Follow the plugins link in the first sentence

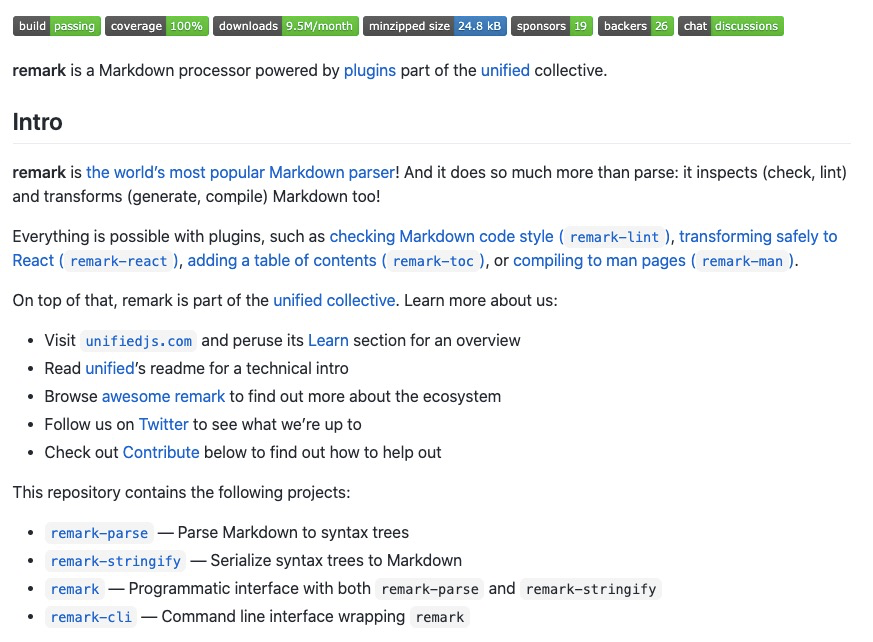click(370, 71)
